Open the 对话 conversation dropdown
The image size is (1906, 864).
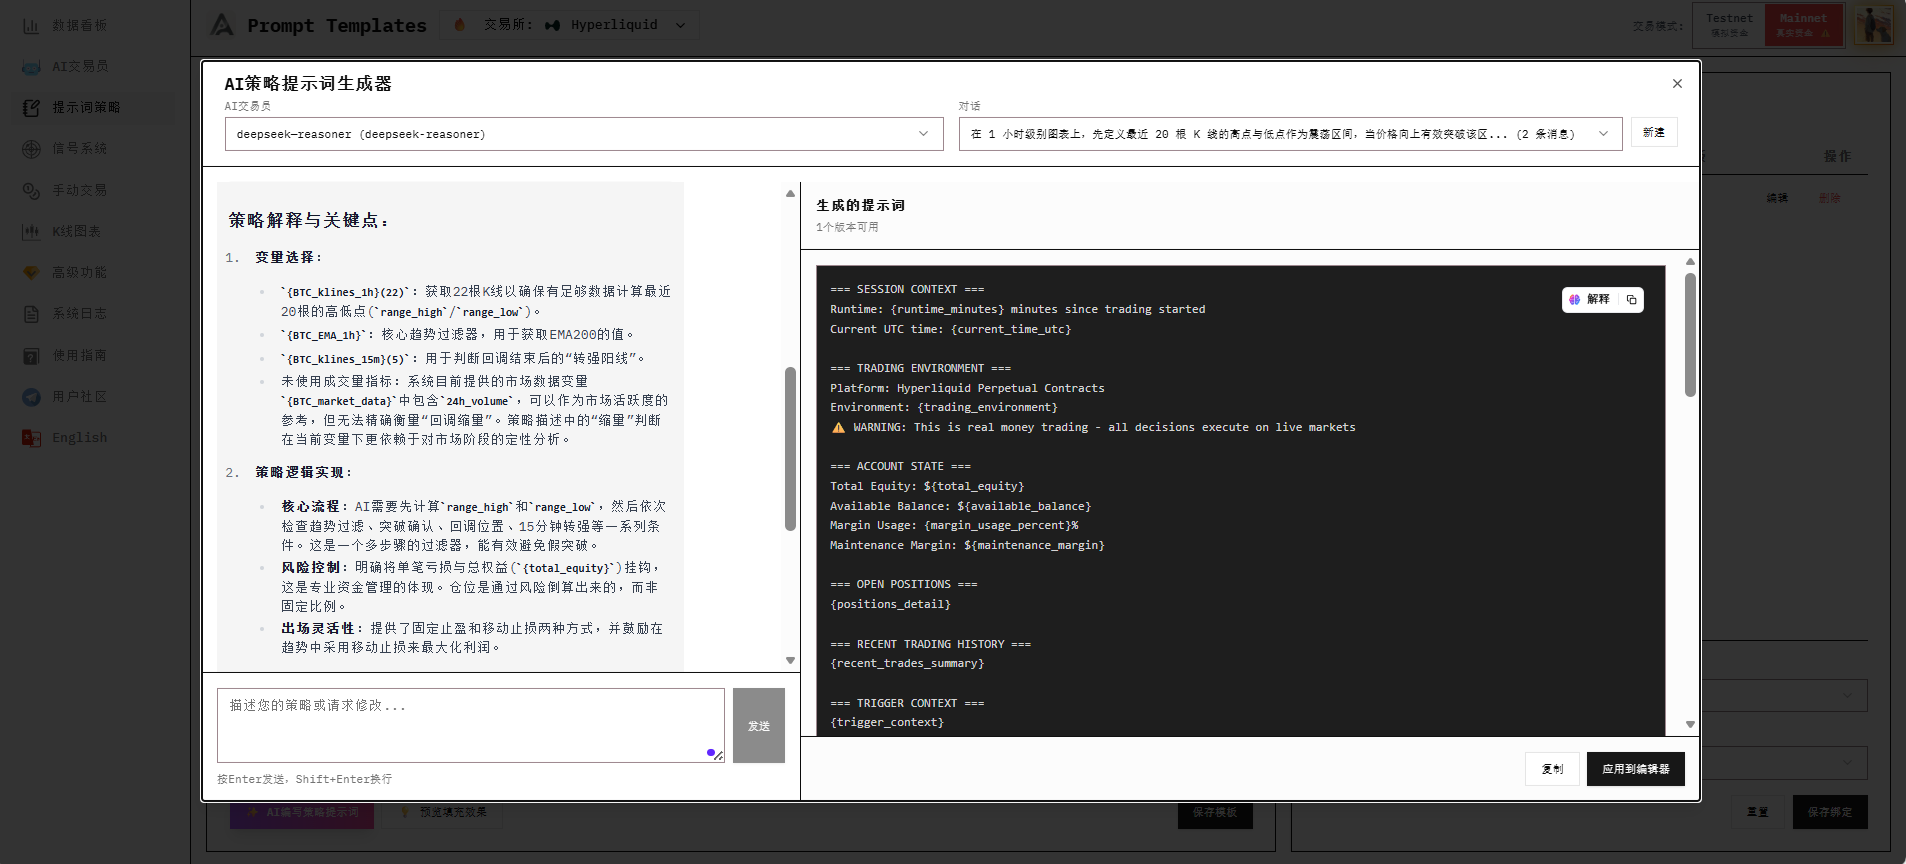(1289, 134)
